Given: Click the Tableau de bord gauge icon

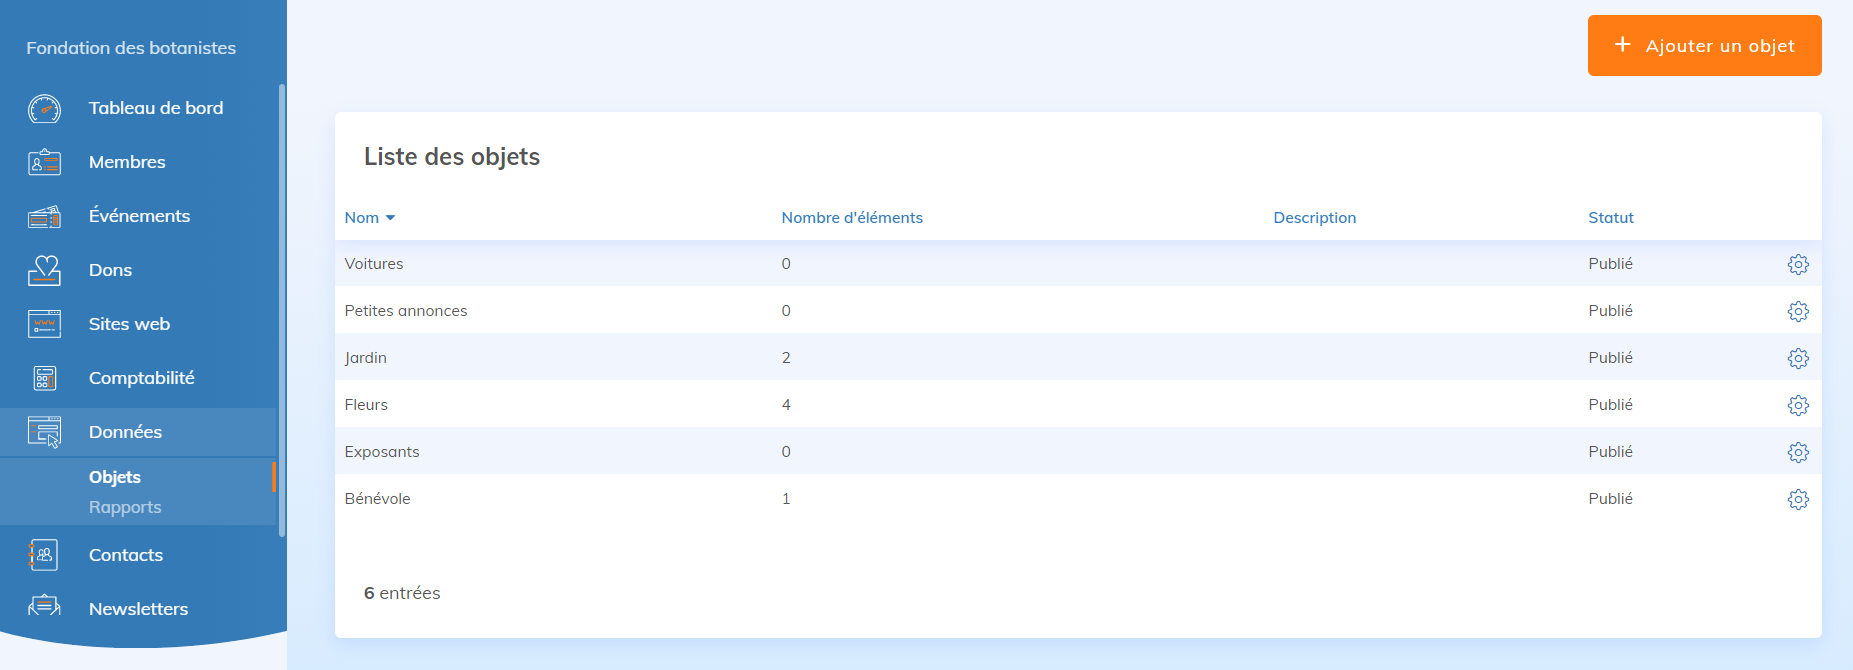Looking at the screenshot, I should point(44,108).
